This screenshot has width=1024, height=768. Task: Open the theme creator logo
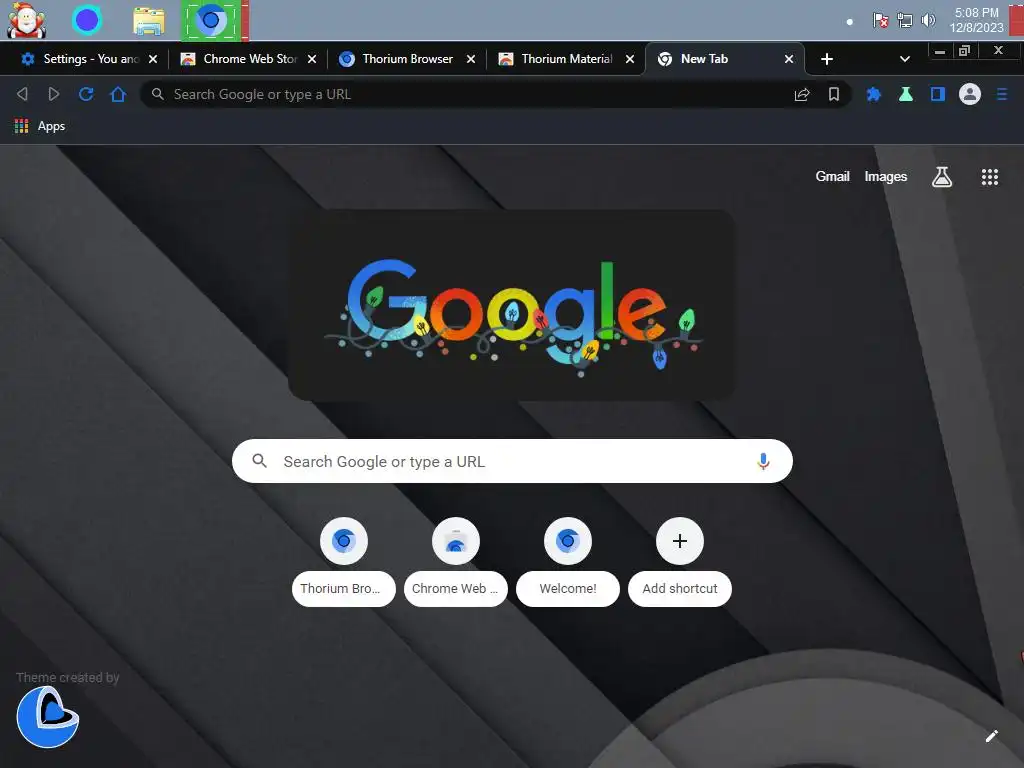[48, 716]
